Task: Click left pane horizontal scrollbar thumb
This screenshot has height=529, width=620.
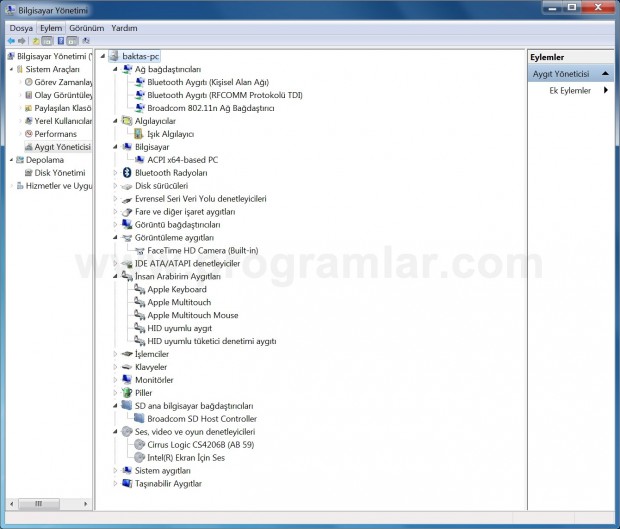Action: click(39, 504)
